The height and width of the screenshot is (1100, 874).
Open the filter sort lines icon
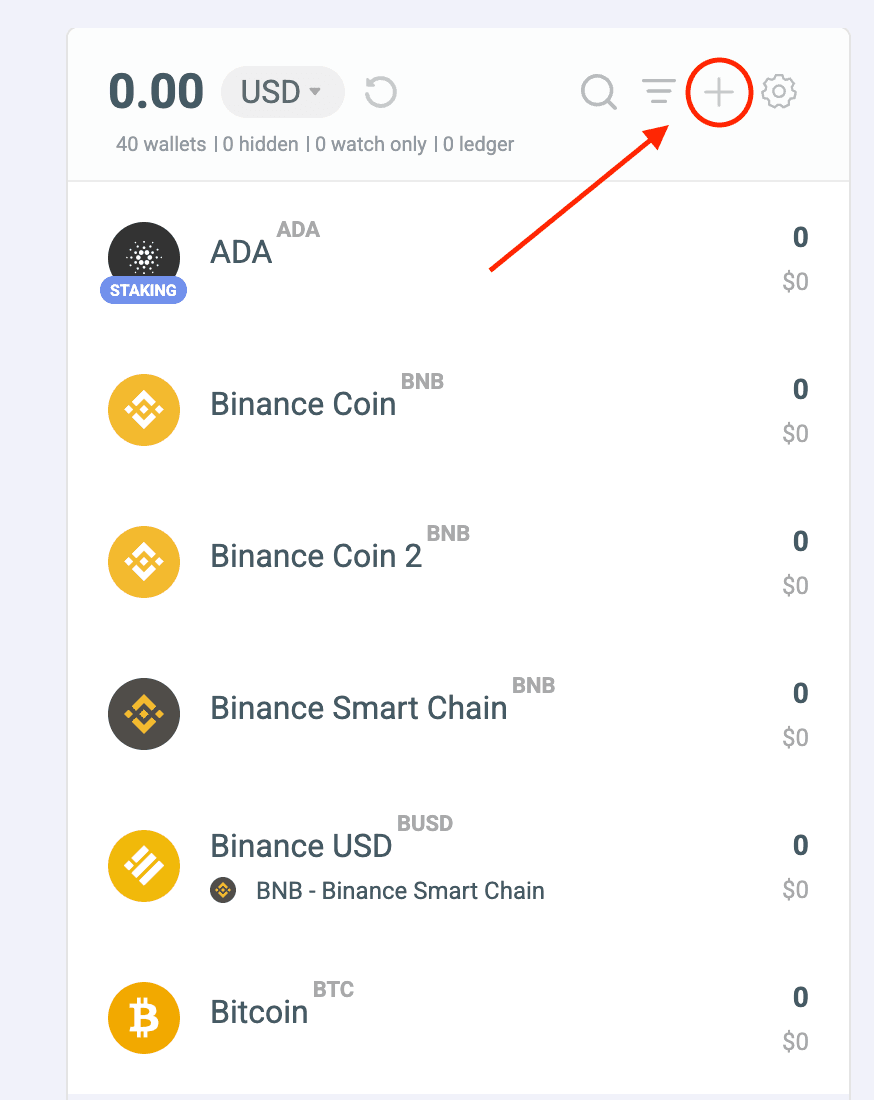[658, 92]
